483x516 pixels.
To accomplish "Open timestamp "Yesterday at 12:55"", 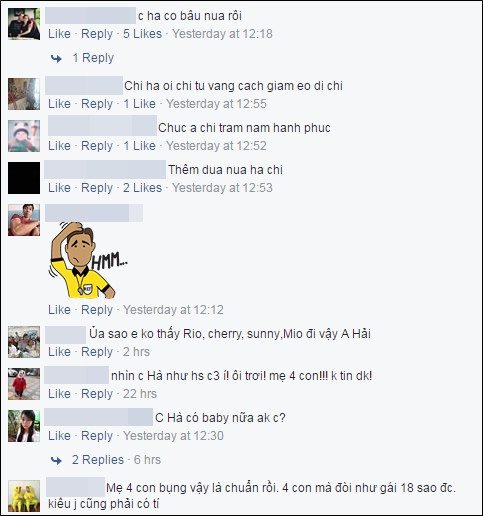I will tap(216, 104).
